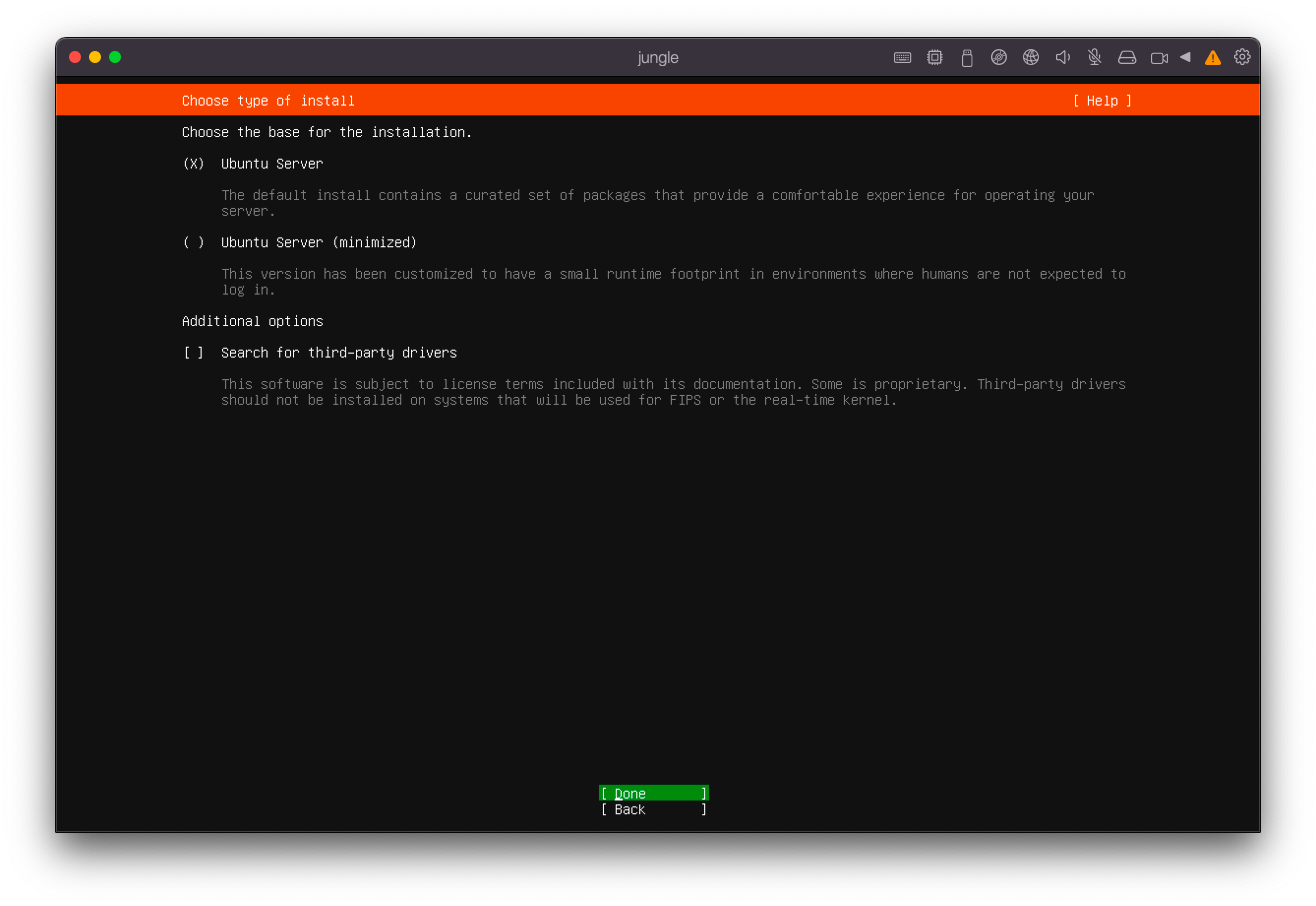Collapse the toolbar with the left arrow
The width and height of the screenshot is (1316, 906).
pyautogui.click(x=1185, y=57)
